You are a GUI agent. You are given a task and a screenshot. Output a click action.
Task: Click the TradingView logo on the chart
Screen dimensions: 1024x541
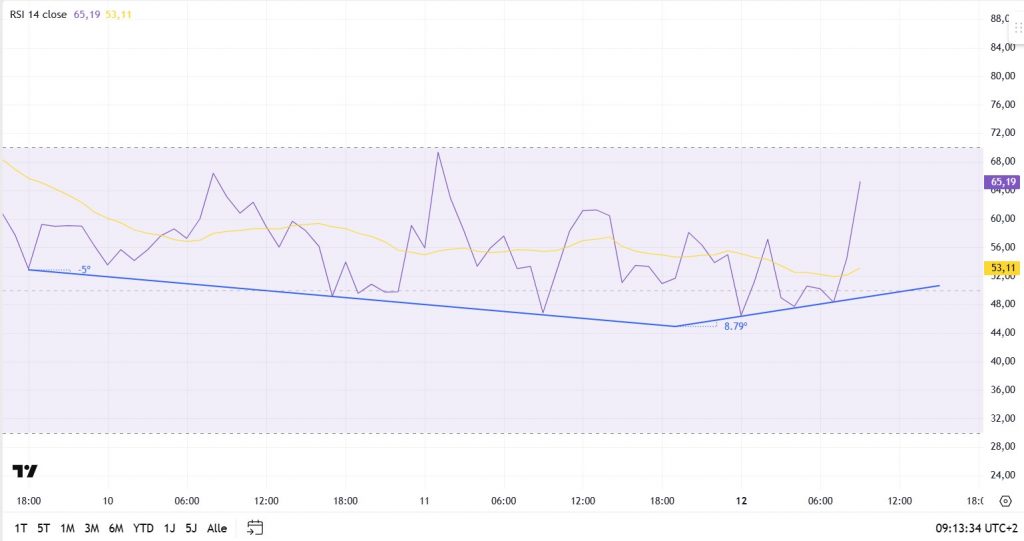[25, 471]
